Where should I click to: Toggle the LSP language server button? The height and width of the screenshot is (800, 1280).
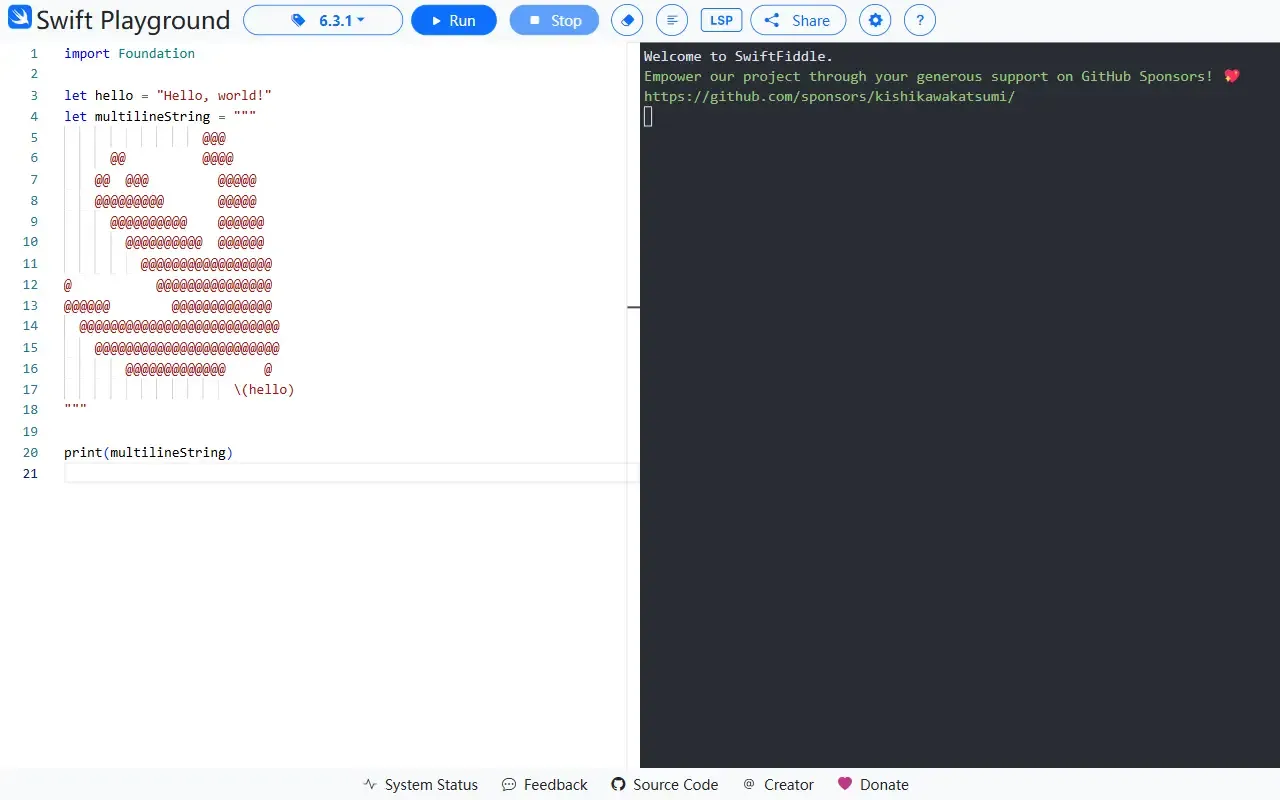(721, 20)
